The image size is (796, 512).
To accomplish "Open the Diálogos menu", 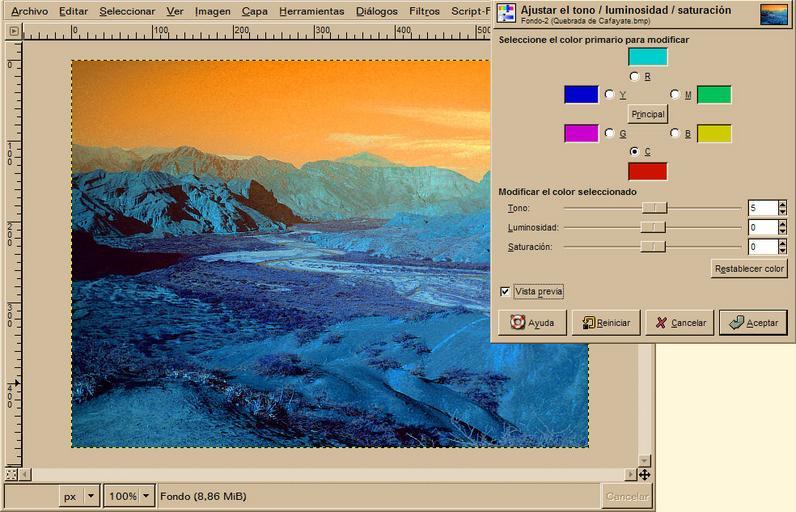I will tap(377, 11).
